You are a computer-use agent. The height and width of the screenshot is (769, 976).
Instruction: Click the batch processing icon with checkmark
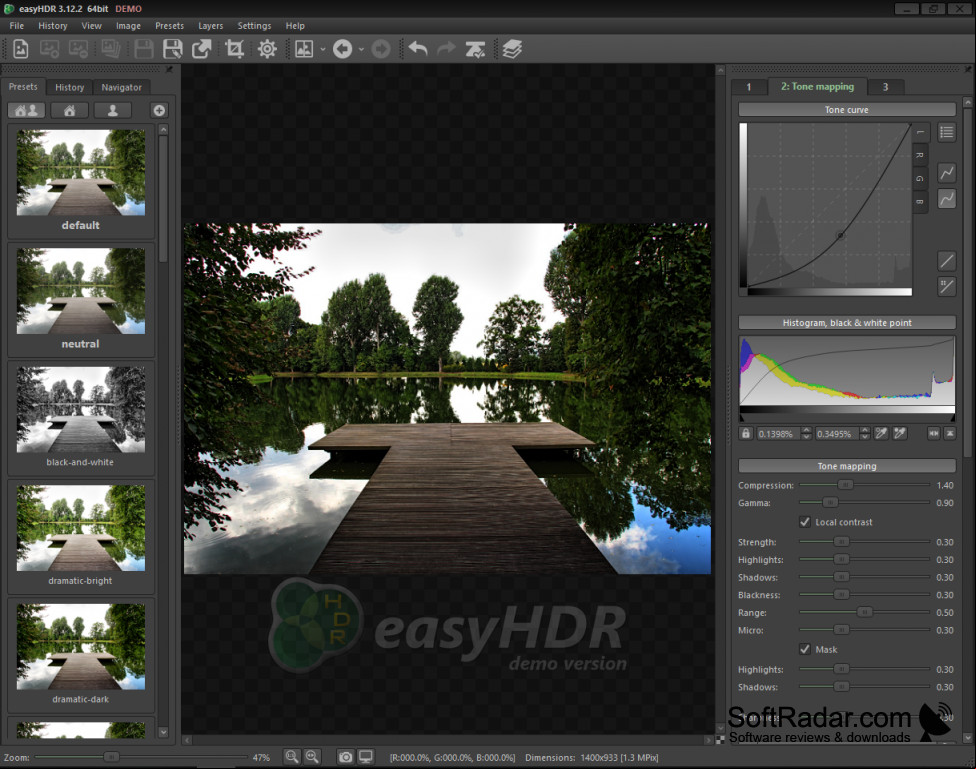tap(475, 49)
